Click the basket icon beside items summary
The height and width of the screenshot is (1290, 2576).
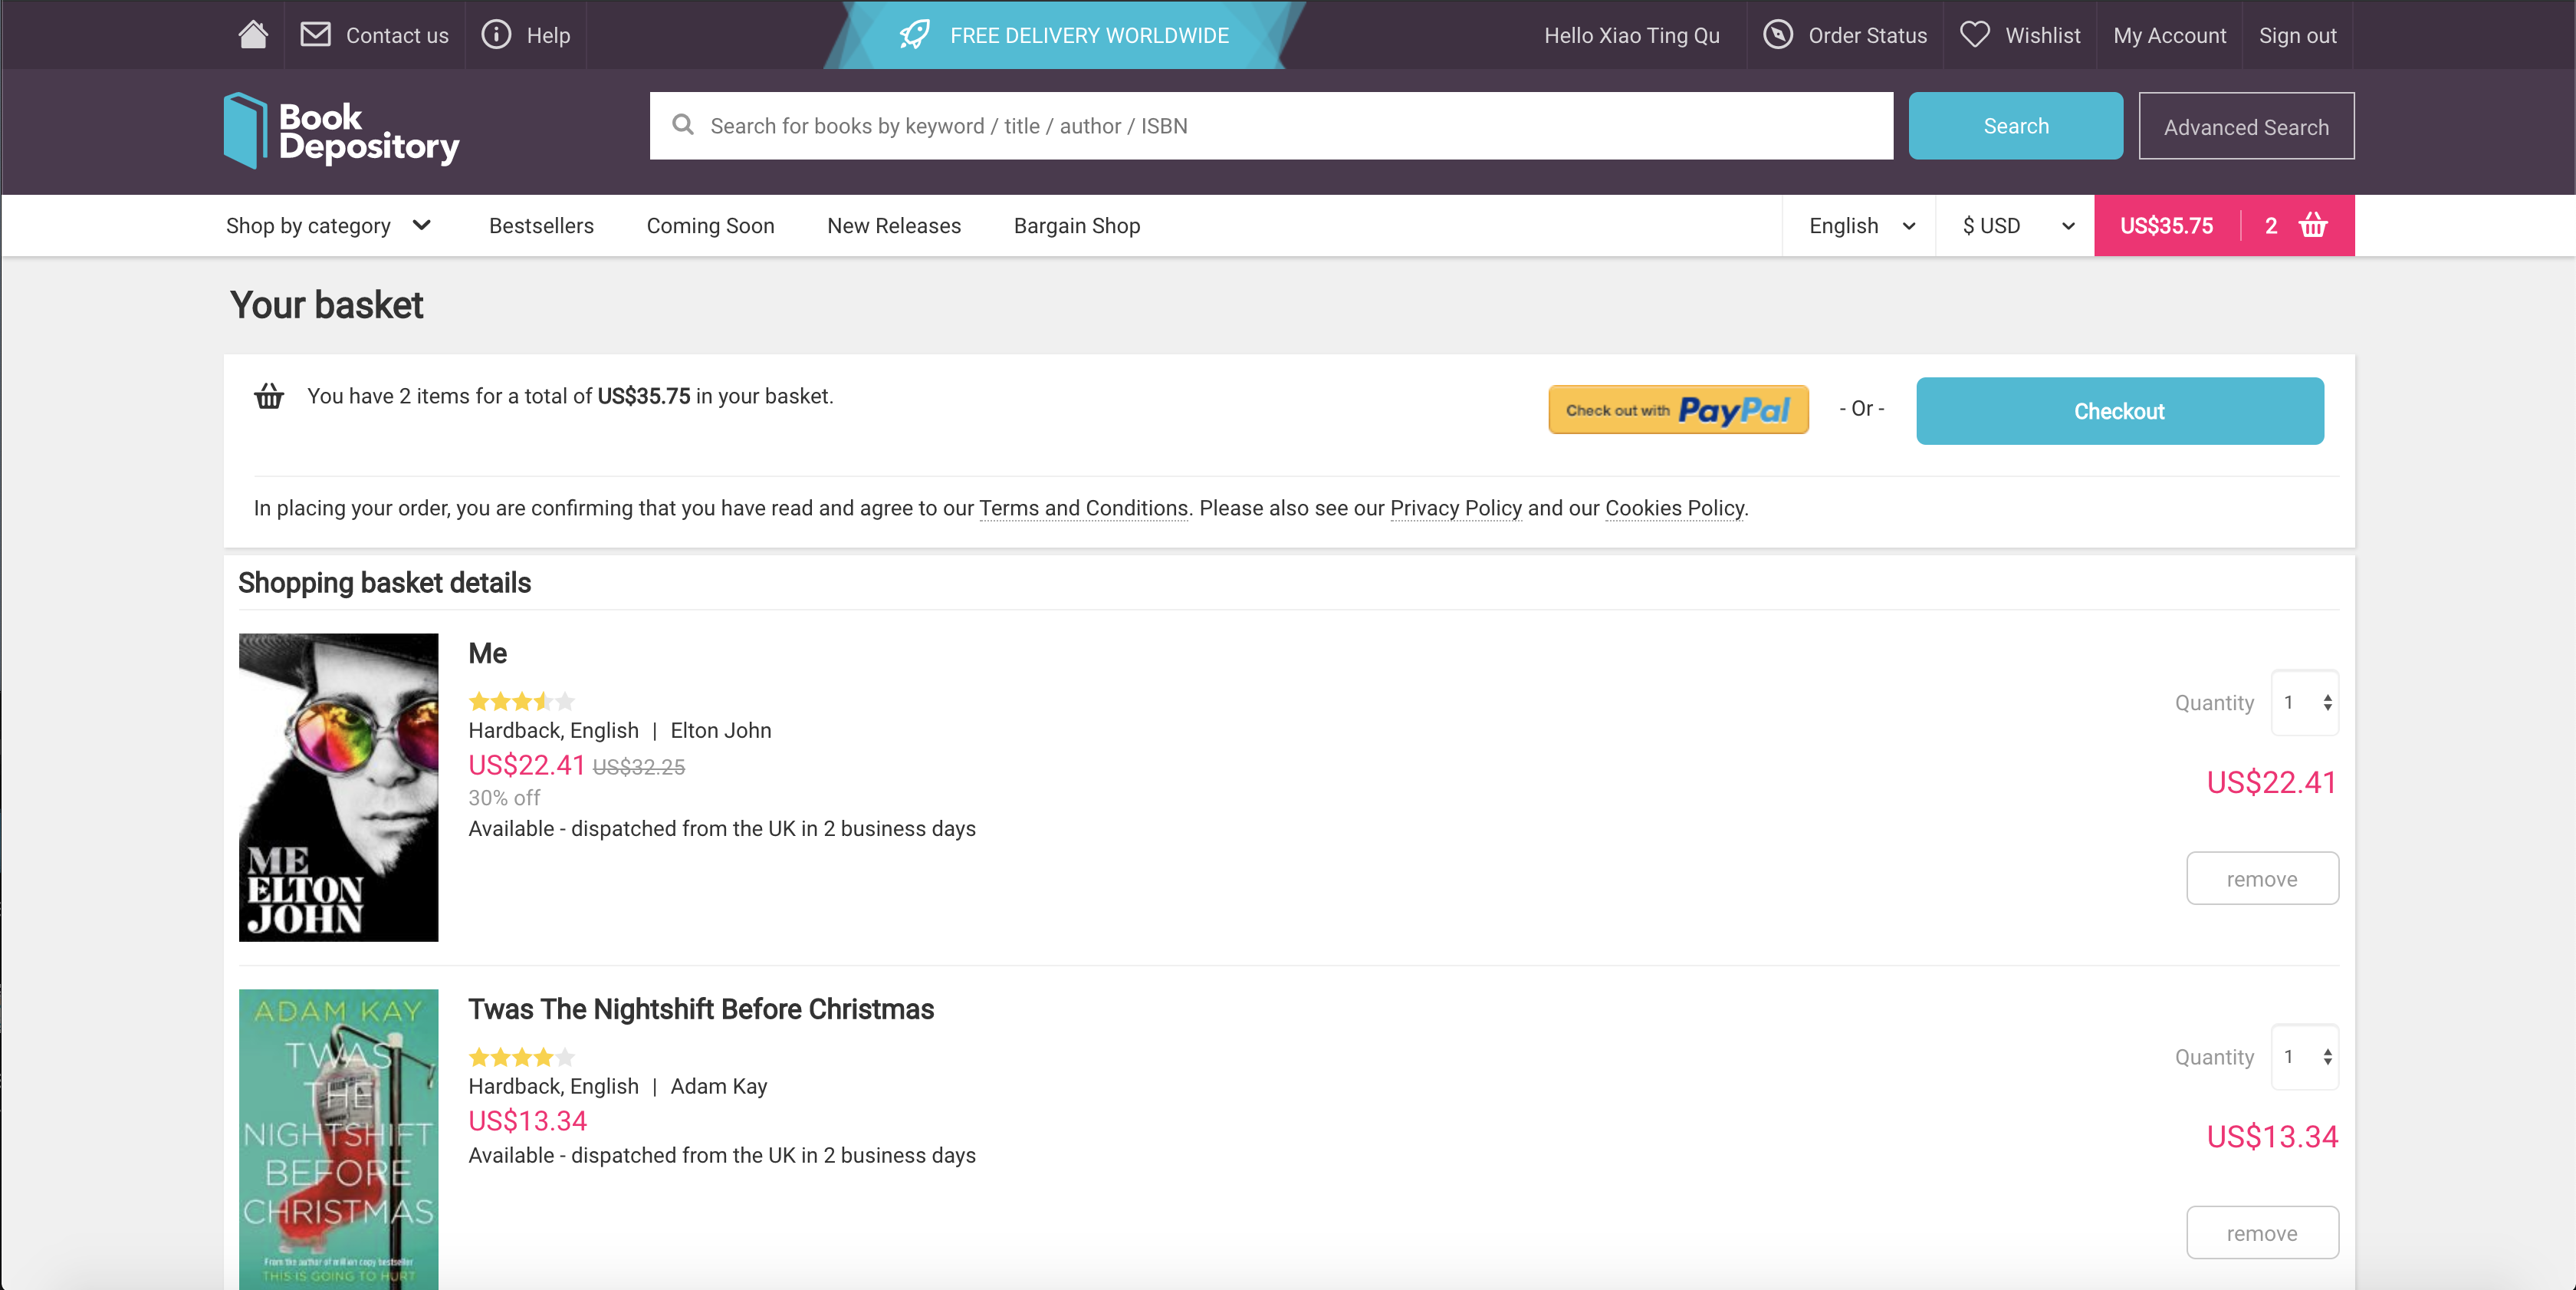pyautogui.click(x=269, y=396)
